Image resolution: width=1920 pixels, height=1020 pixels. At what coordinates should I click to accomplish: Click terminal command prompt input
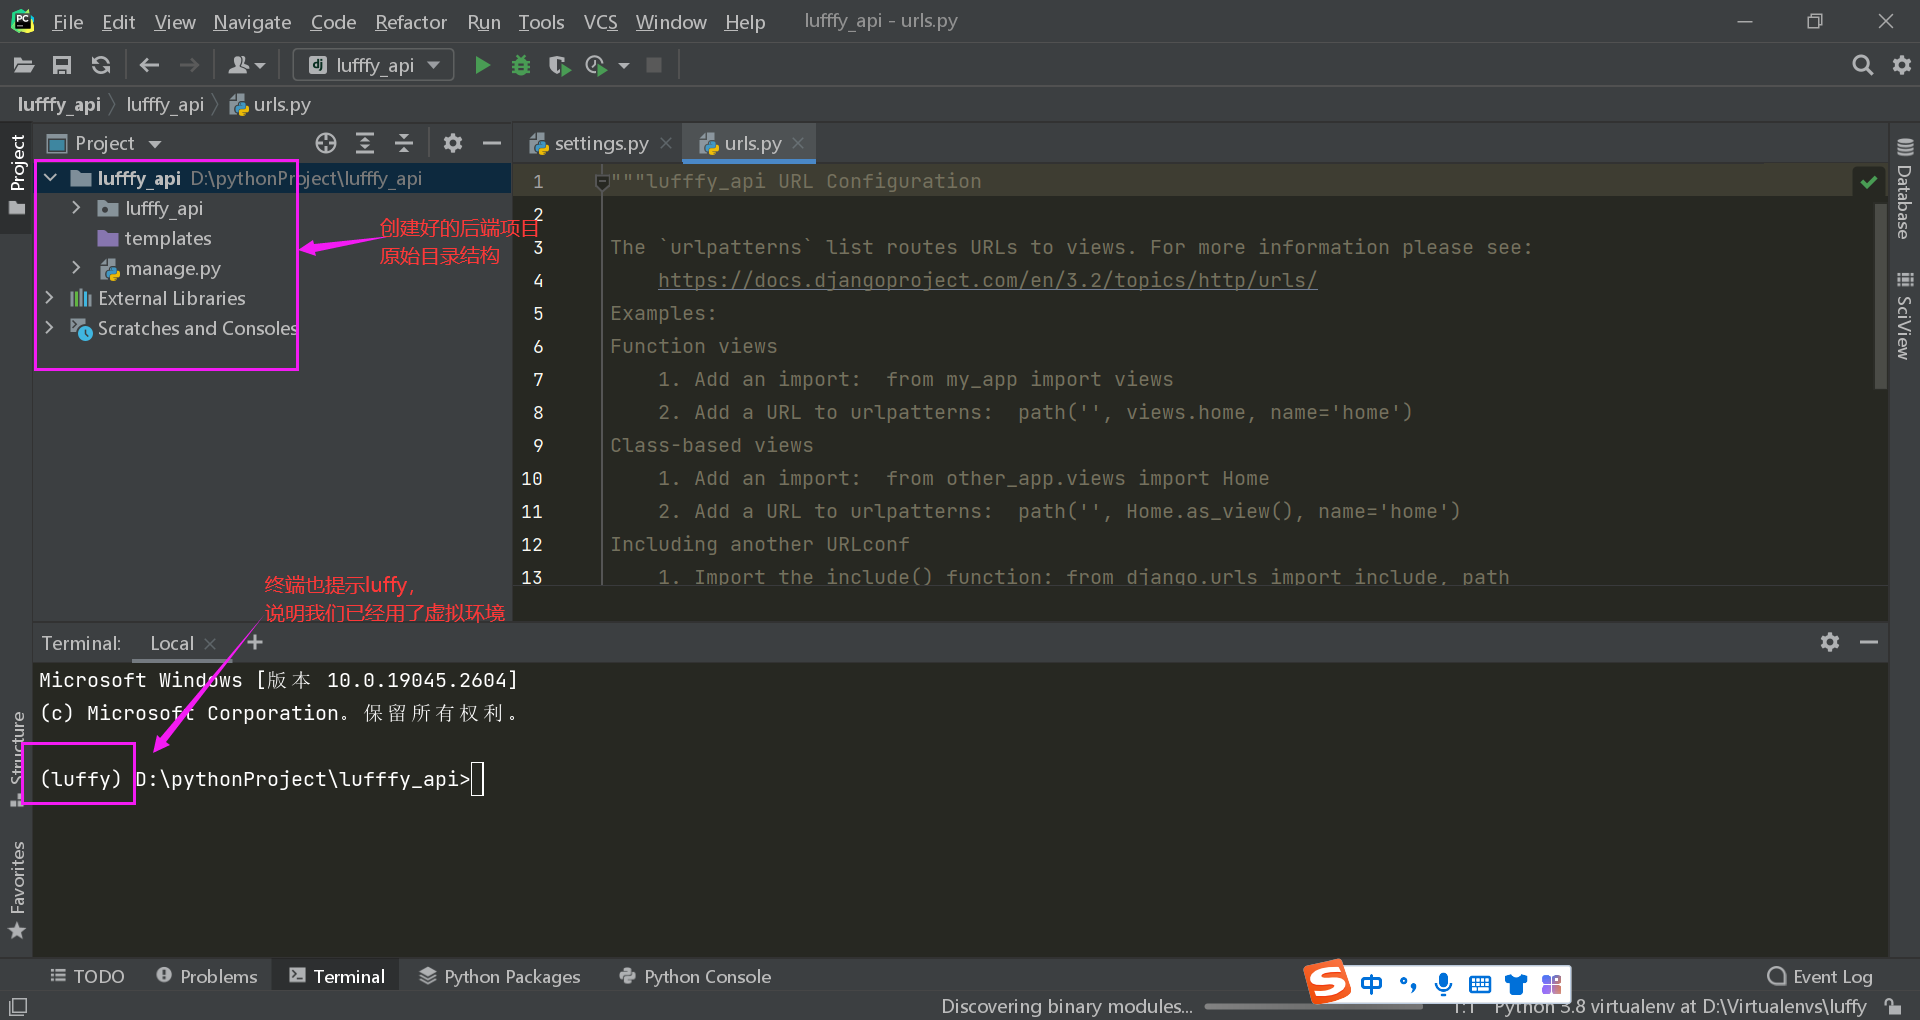pyautogui.click(x=477, y=779)
